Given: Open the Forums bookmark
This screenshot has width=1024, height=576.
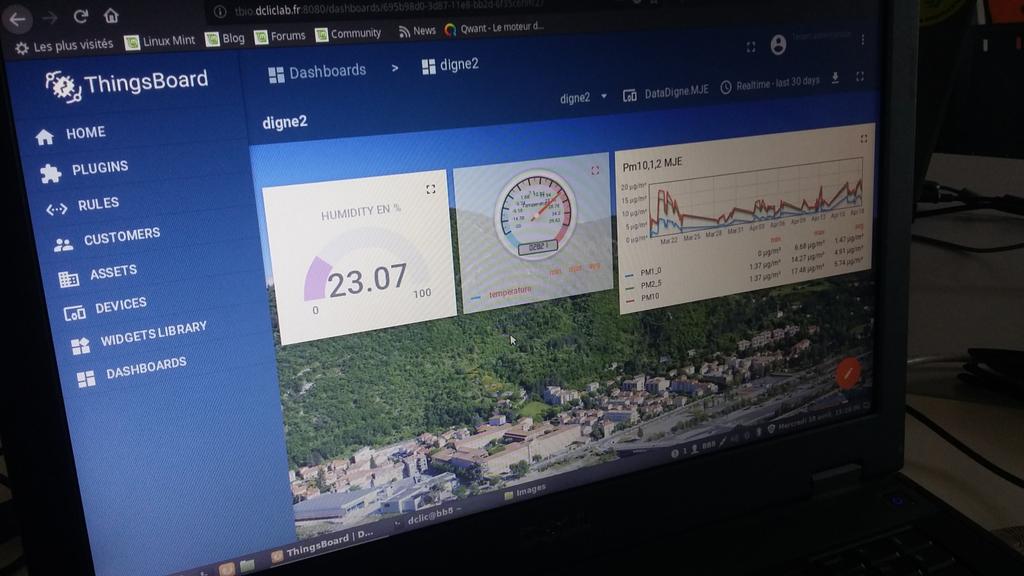Looking at the screenshot, I should [280, 36].
